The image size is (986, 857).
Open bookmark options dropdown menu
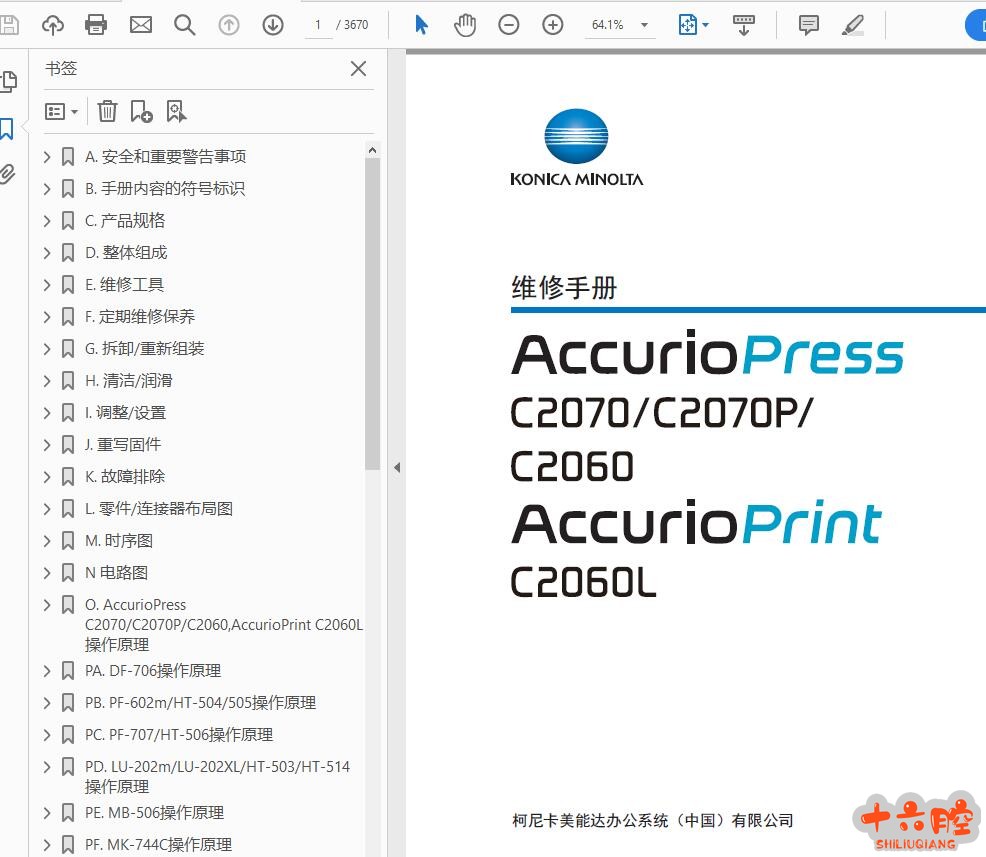[62, 111]
